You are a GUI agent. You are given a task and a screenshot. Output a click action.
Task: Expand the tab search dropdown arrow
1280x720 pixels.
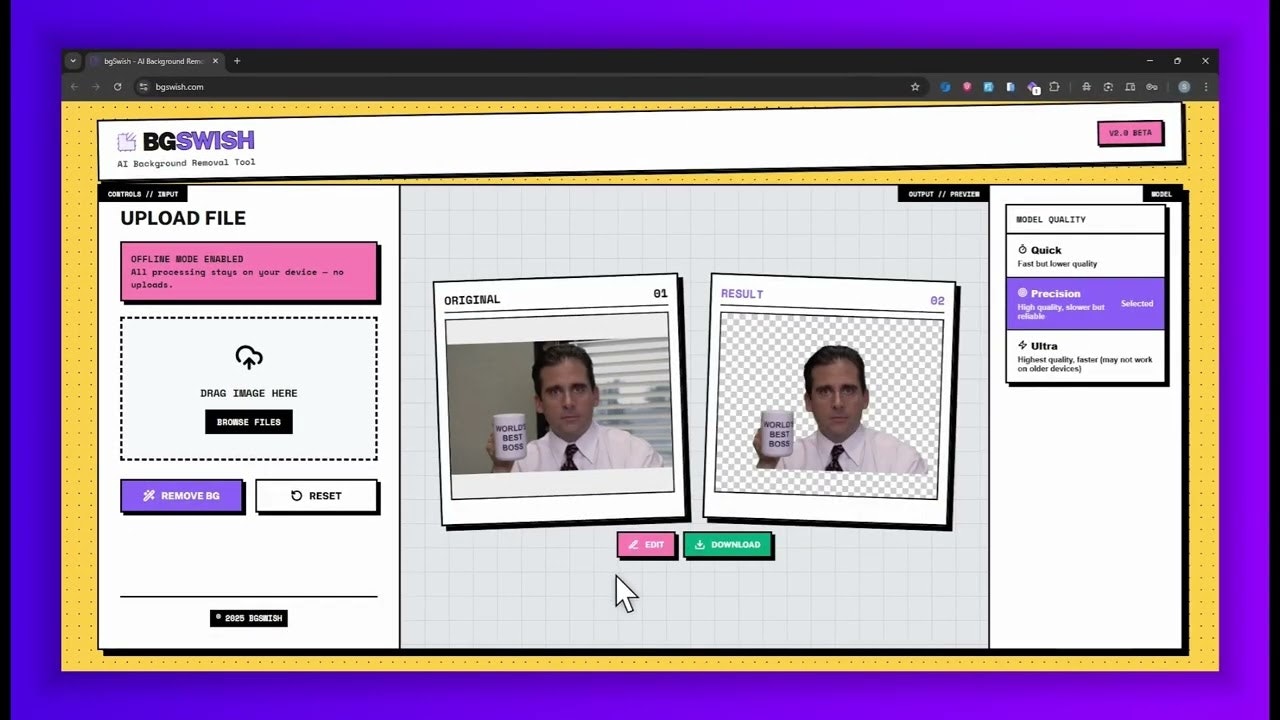coord(73,61)
